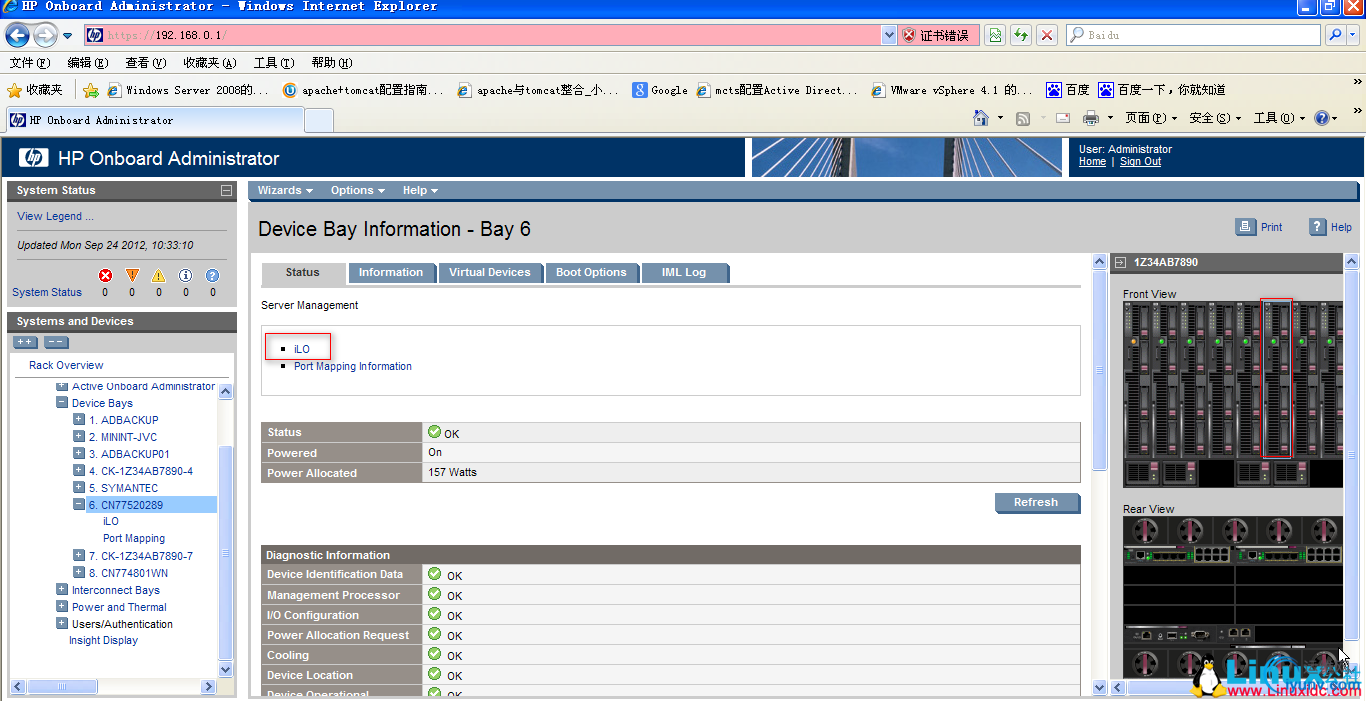
Task: Open the Rack Overview link
Action: pos(66,365)
